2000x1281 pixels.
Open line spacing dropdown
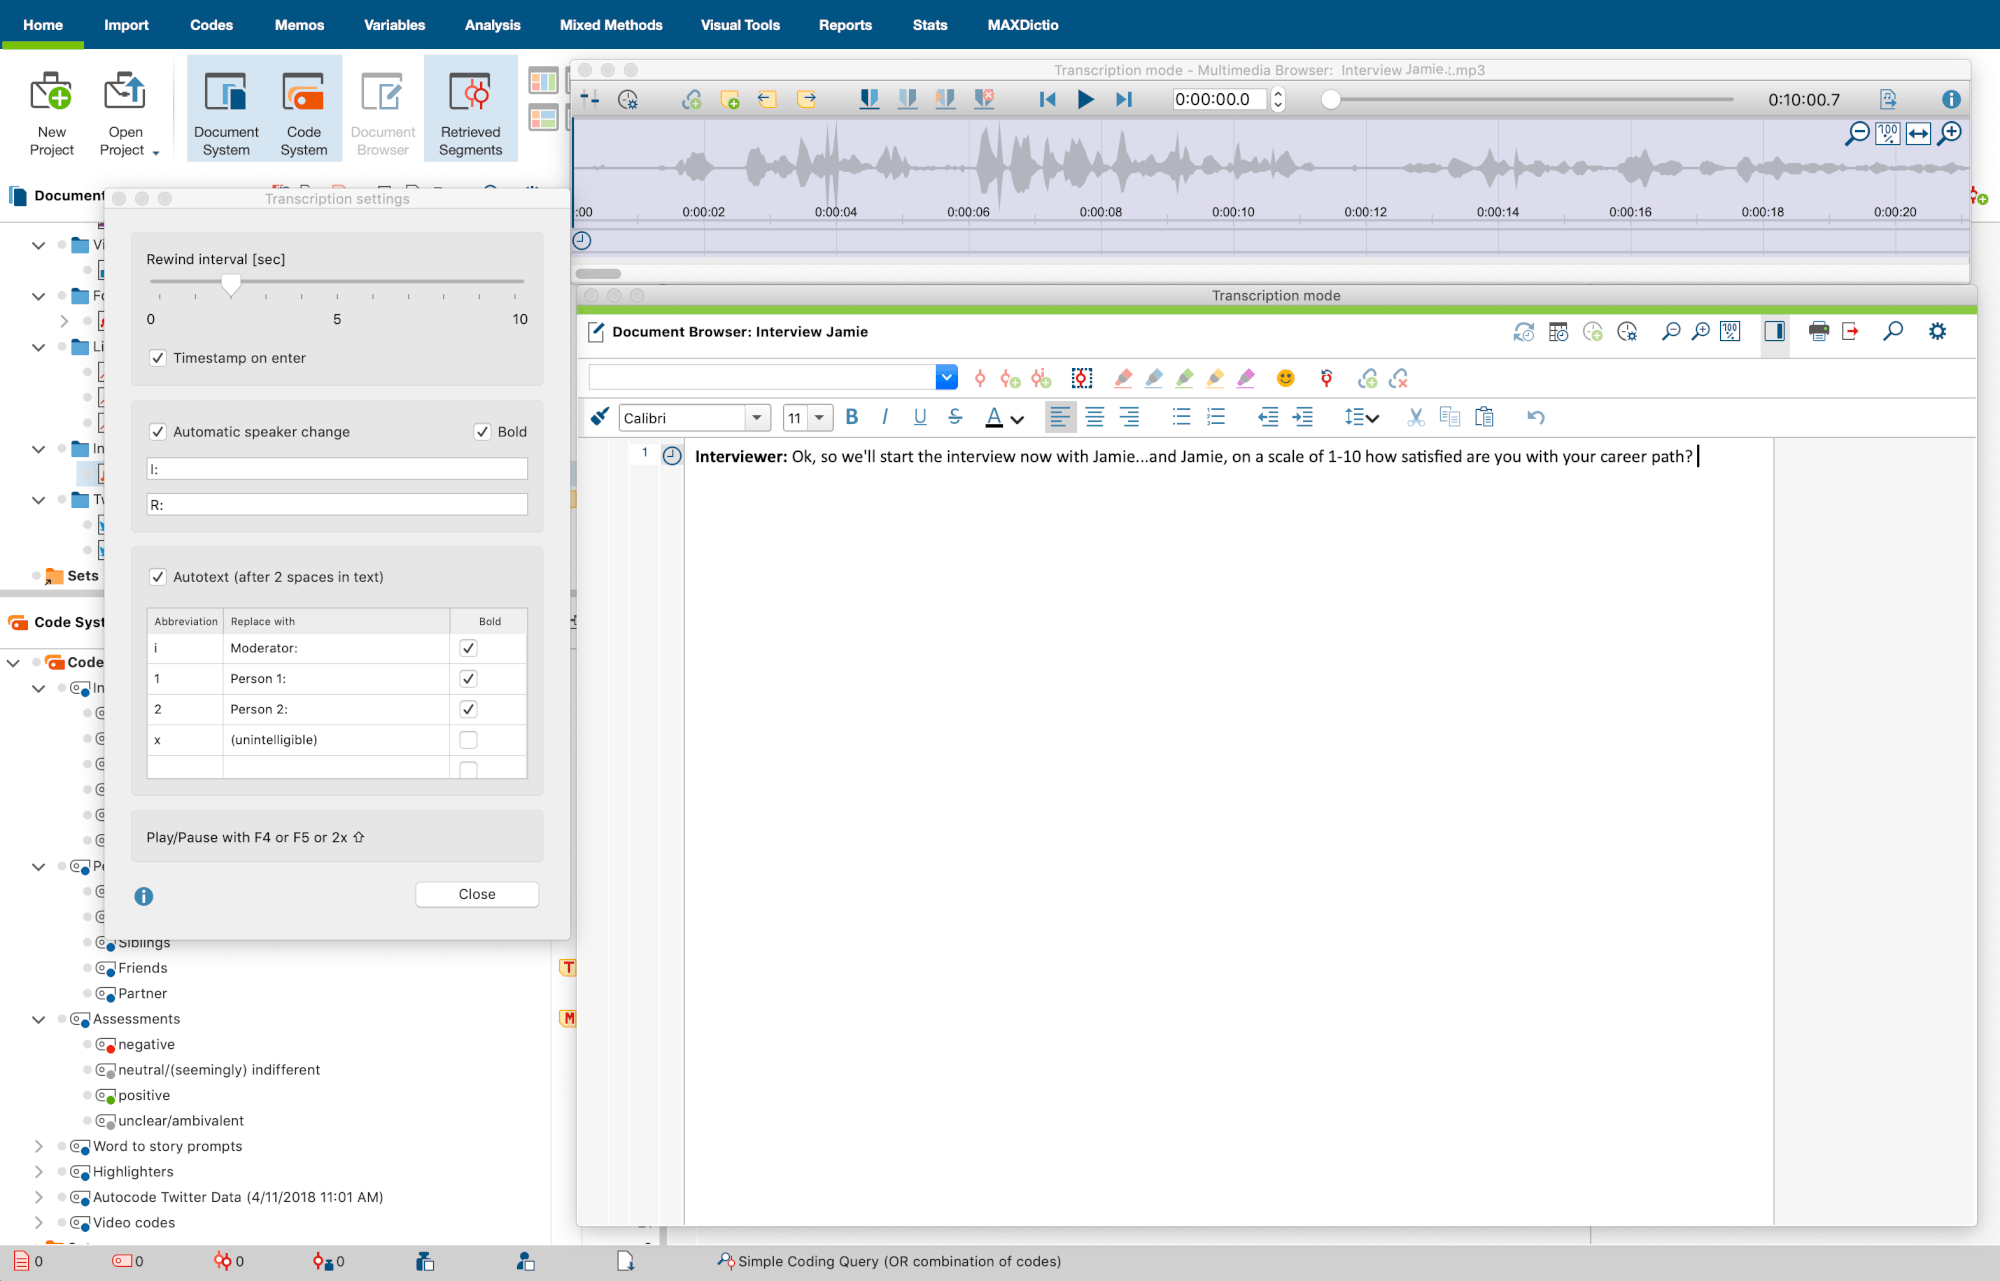point(1361,417)
